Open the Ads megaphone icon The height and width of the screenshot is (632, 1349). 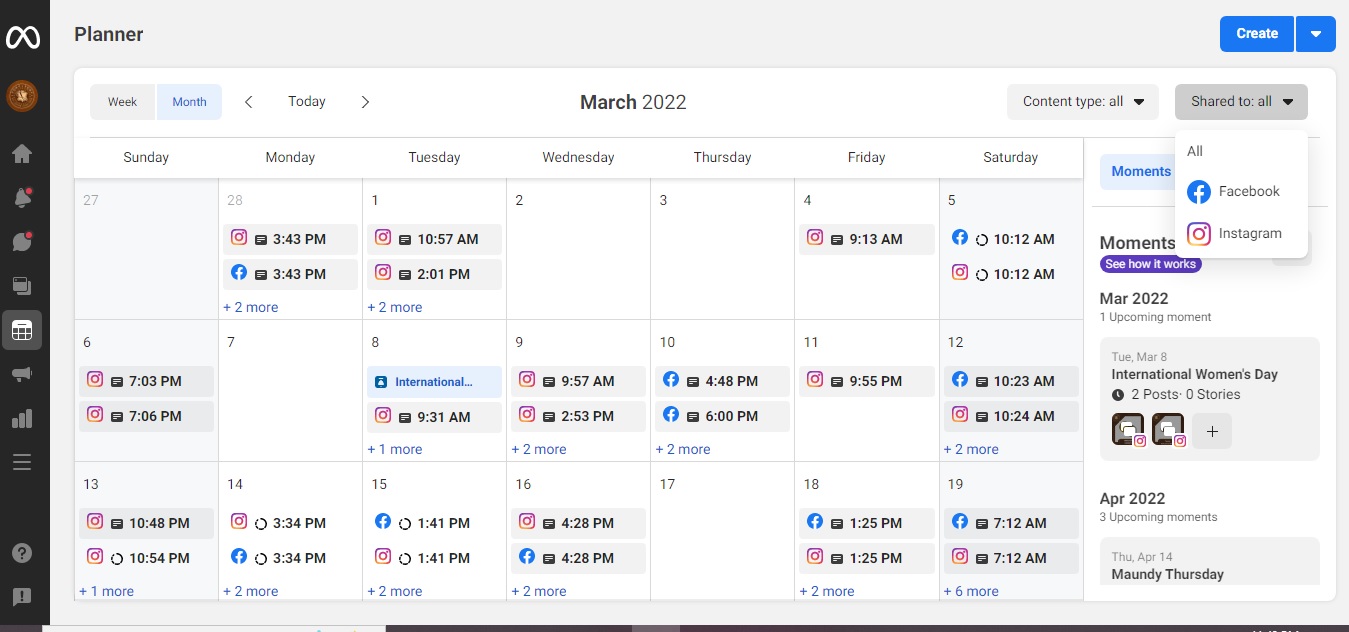pyautogui.click(x=21, y=374)
